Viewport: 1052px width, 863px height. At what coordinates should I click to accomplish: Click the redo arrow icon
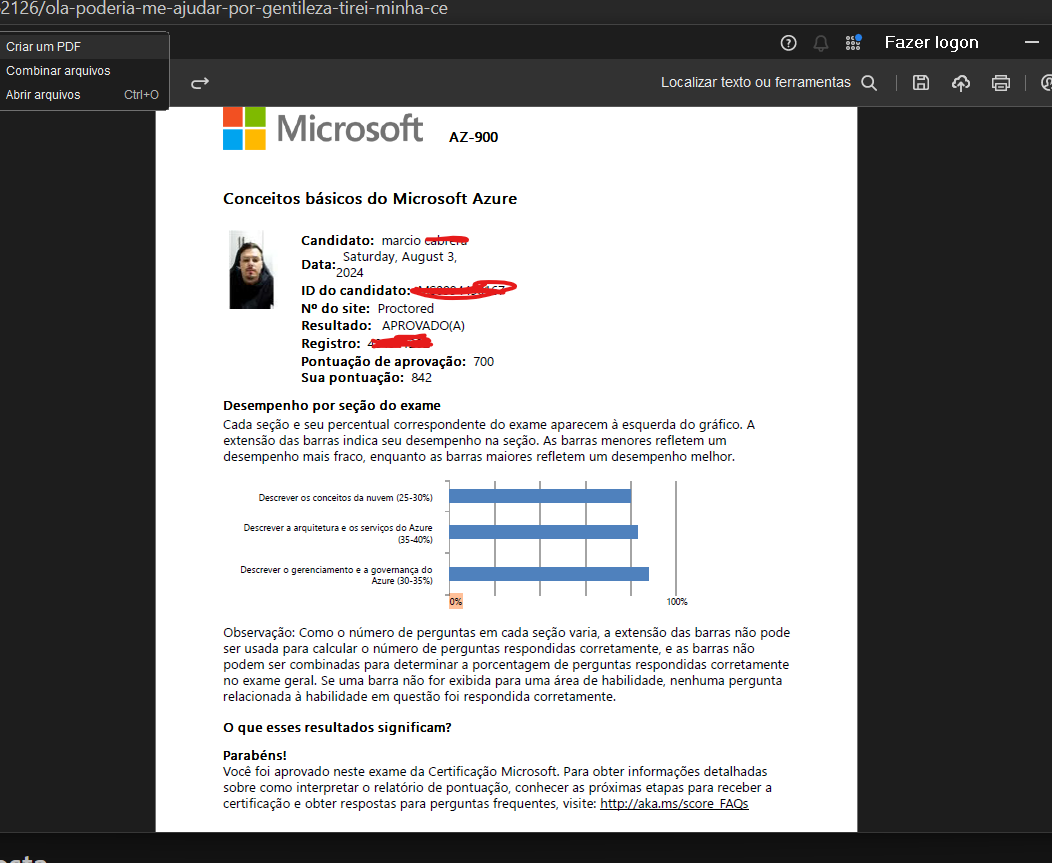[x=200, y=83]
